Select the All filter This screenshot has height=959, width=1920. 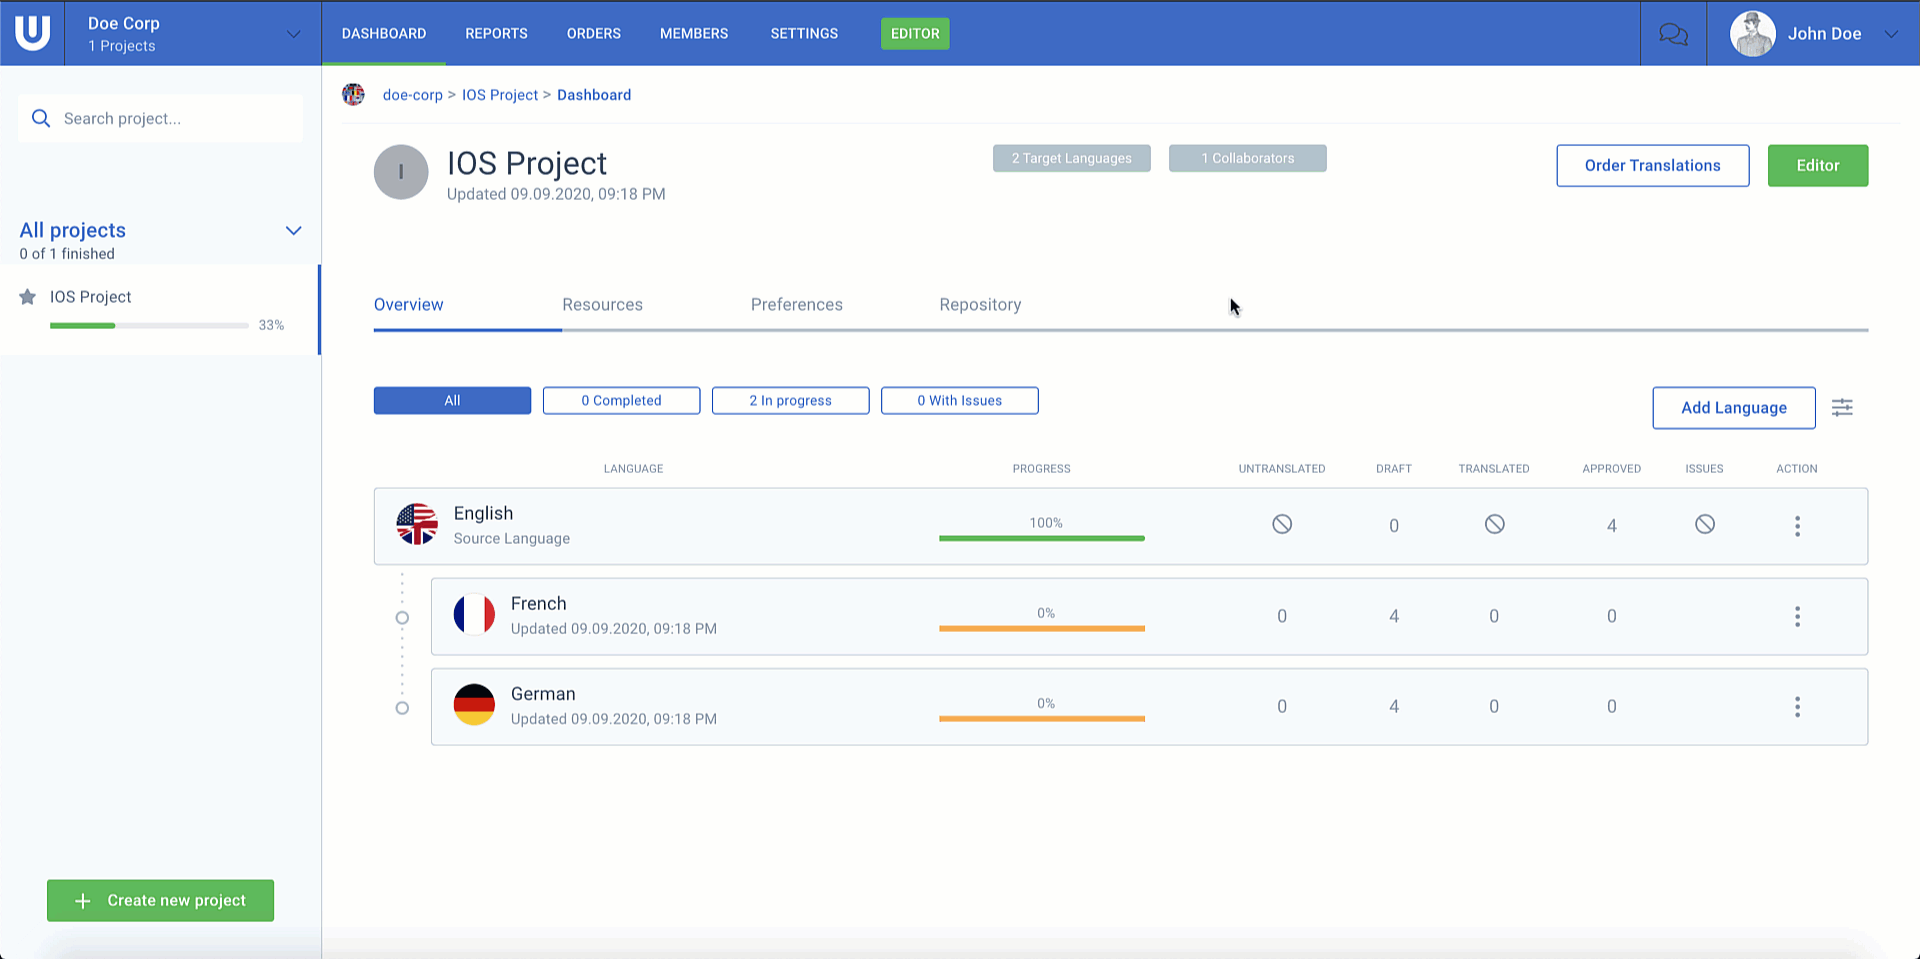(x=452, y=400)
